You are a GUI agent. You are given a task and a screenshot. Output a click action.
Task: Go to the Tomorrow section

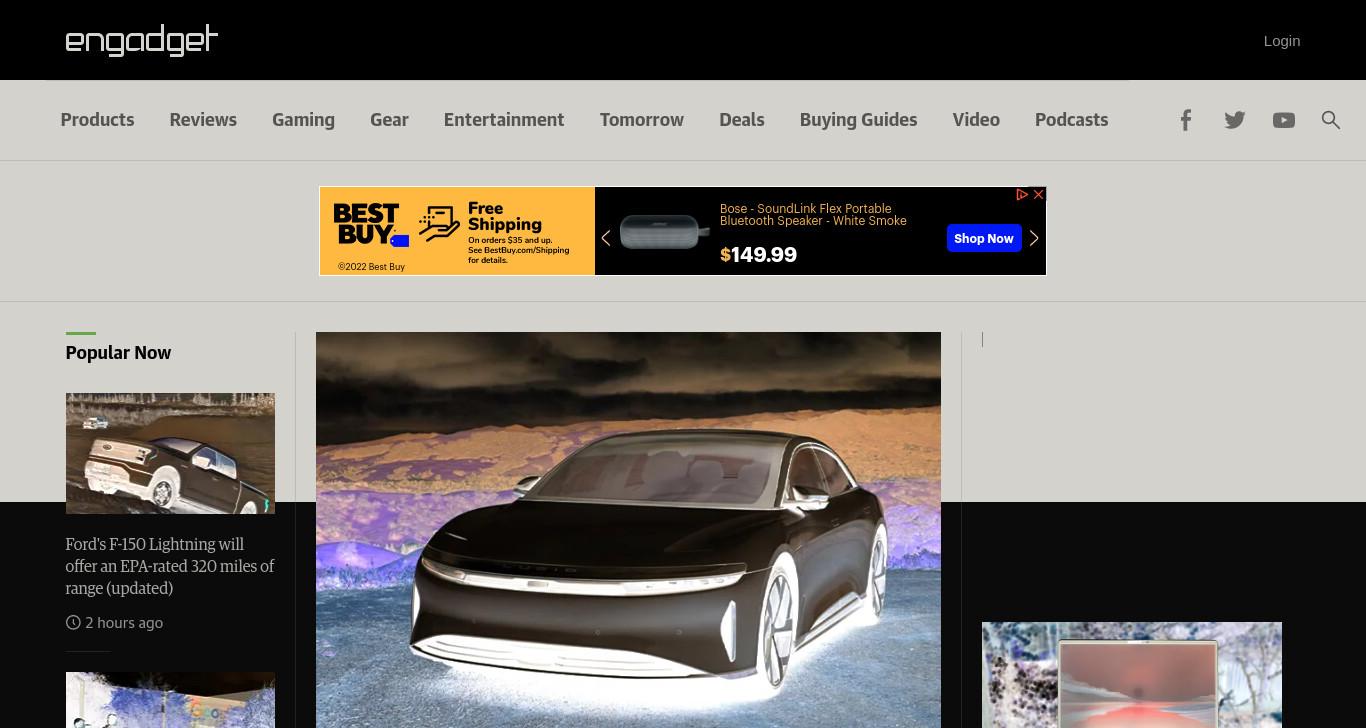[x=642, y=120]
